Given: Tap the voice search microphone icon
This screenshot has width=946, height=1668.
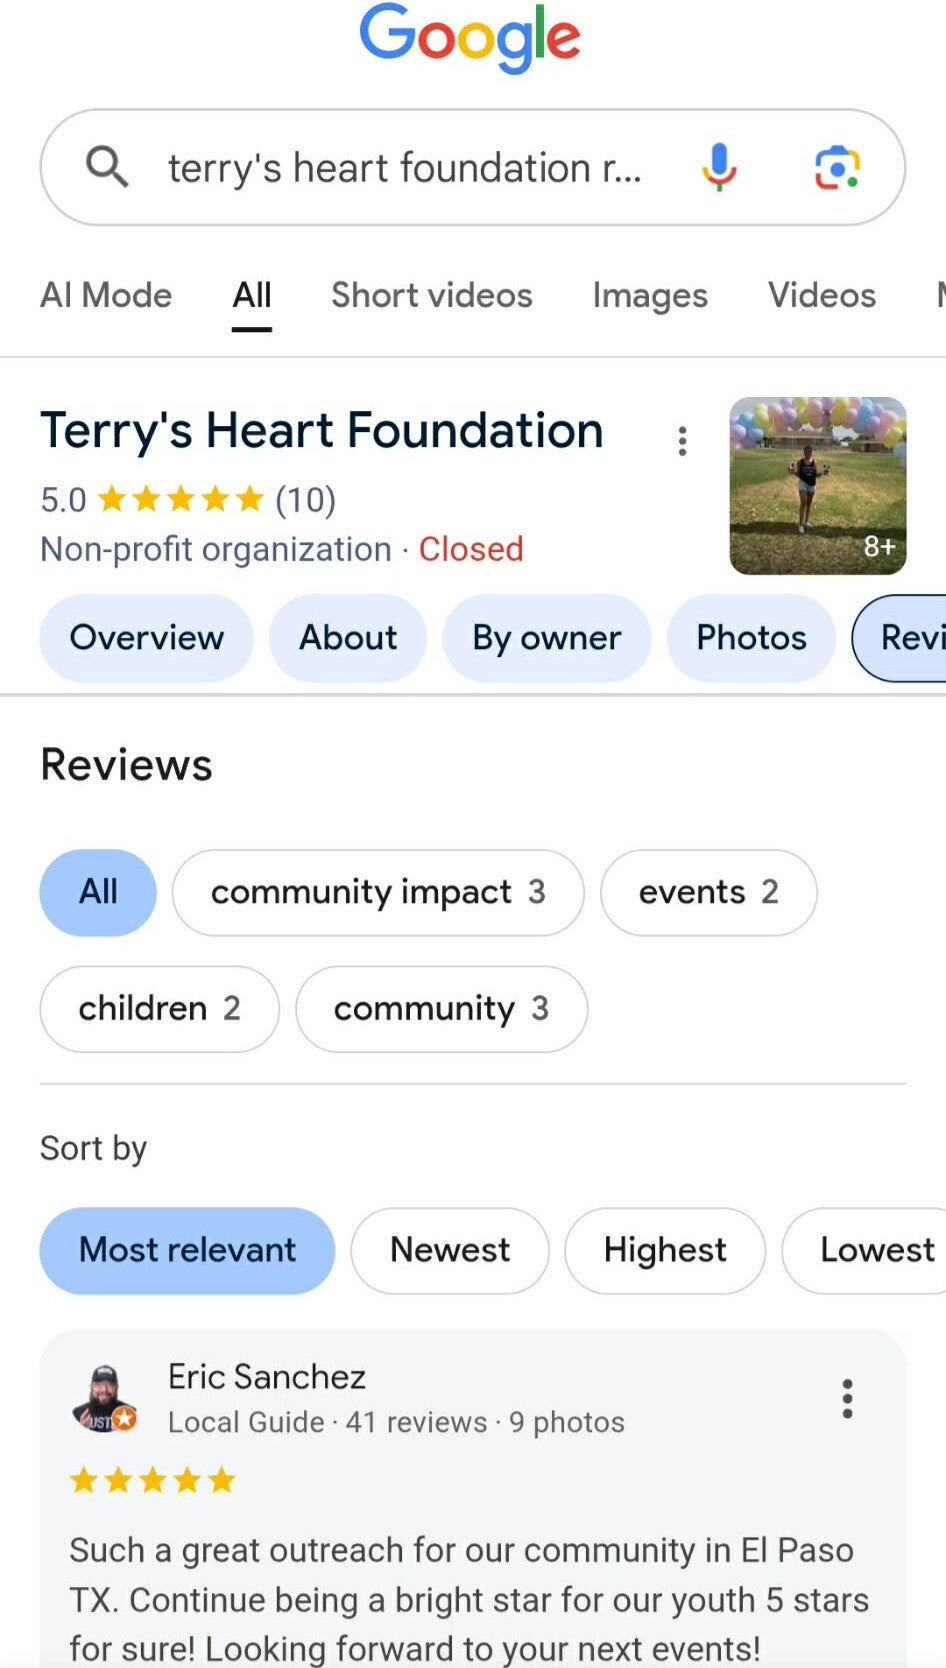Looking at the screenshot, I should click(719, 167).
